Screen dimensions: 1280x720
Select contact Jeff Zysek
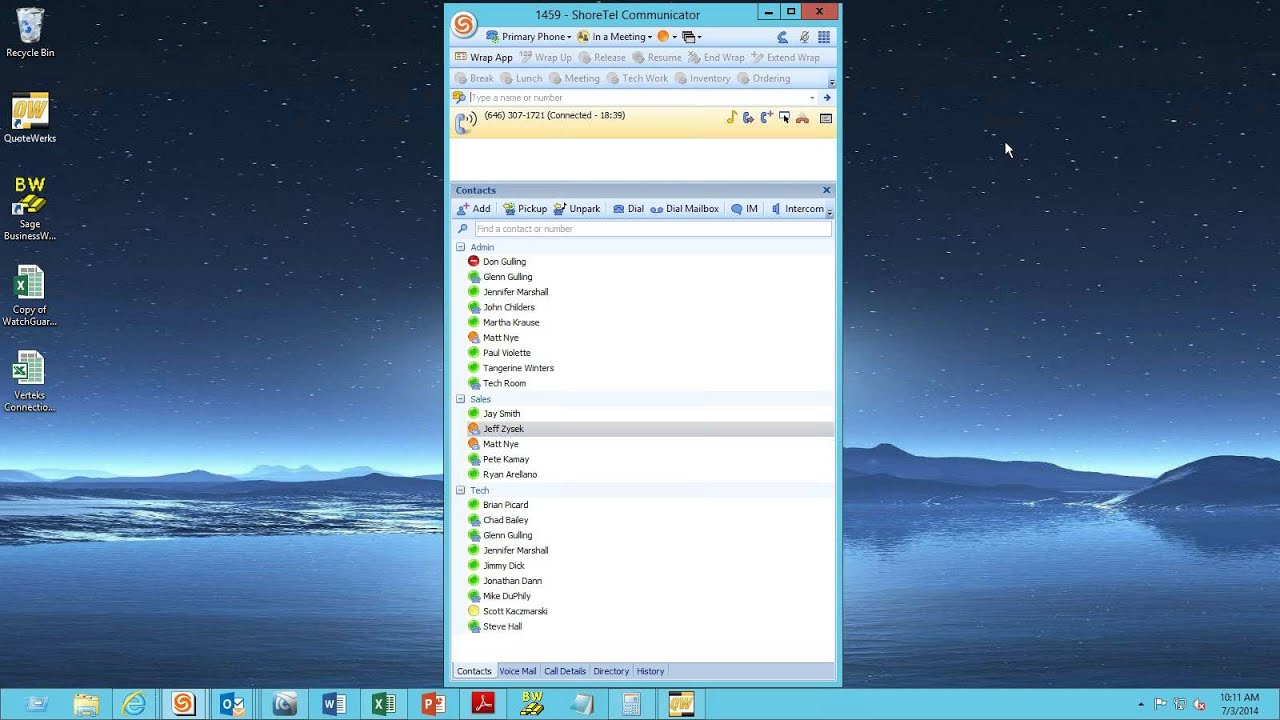point(503,429)
